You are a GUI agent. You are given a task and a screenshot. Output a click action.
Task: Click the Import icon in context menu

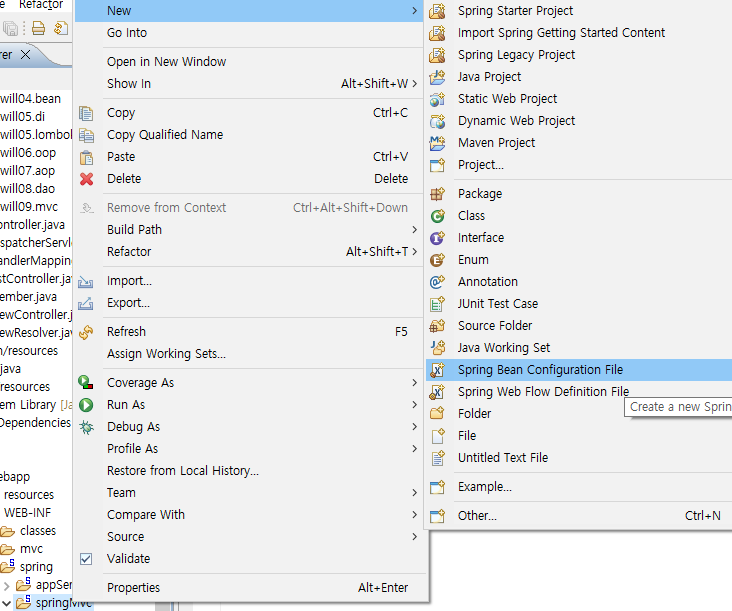(x=85, y=281)
